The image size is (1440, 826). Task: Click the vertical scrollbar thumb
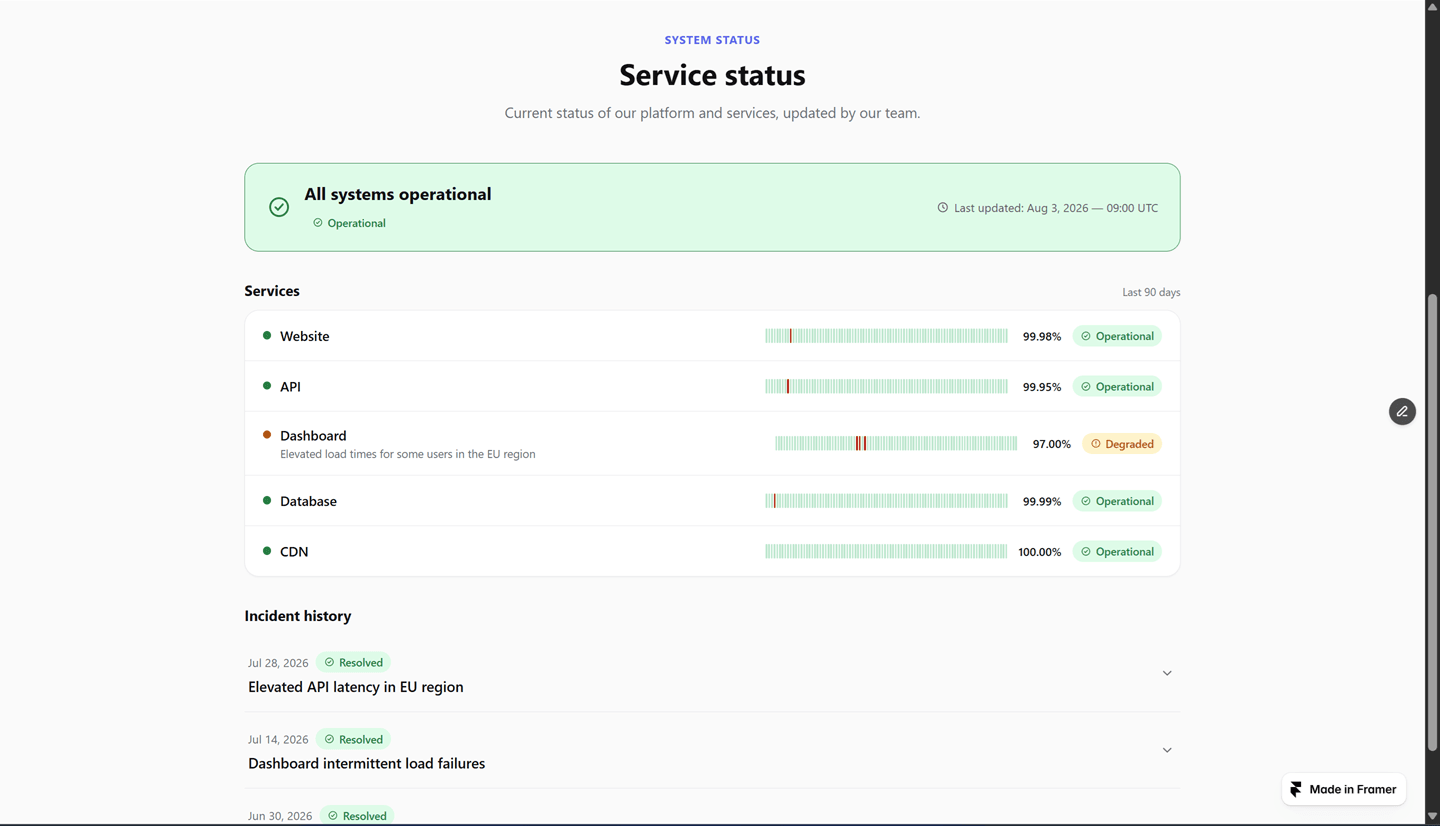1432,522
